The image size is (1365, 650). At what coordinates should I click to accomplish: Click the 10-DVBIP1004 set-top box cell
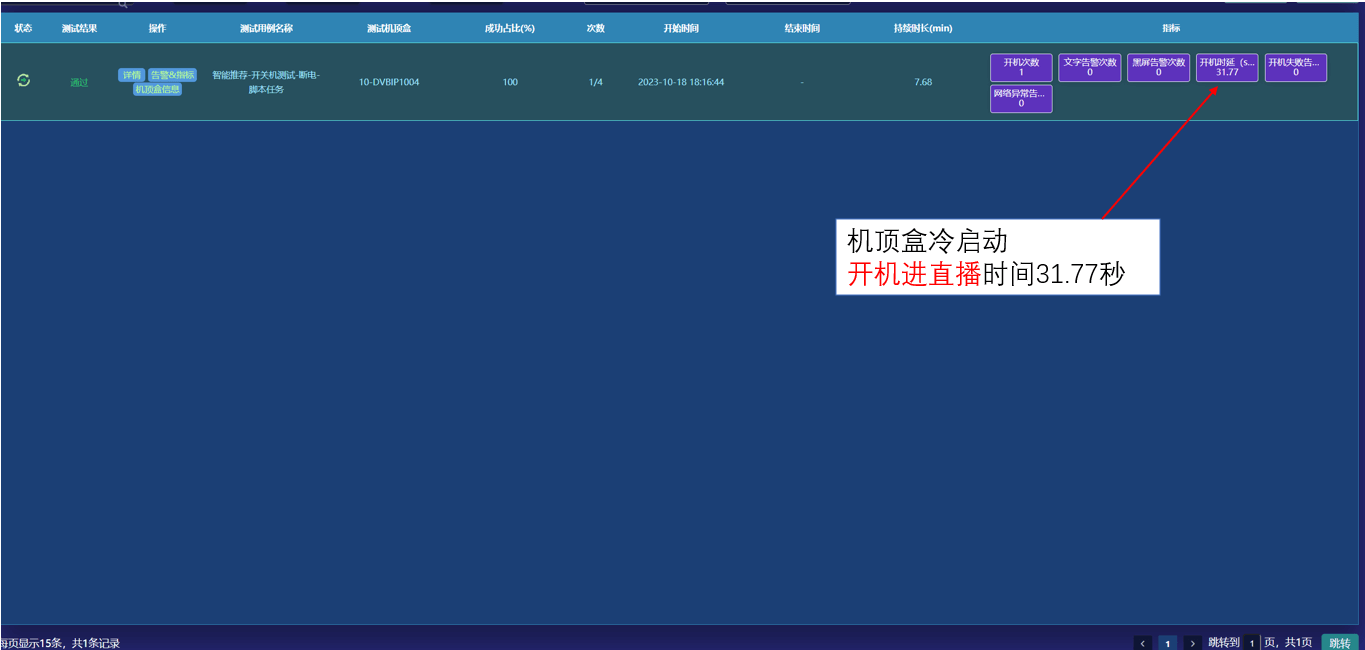[389, 82]
